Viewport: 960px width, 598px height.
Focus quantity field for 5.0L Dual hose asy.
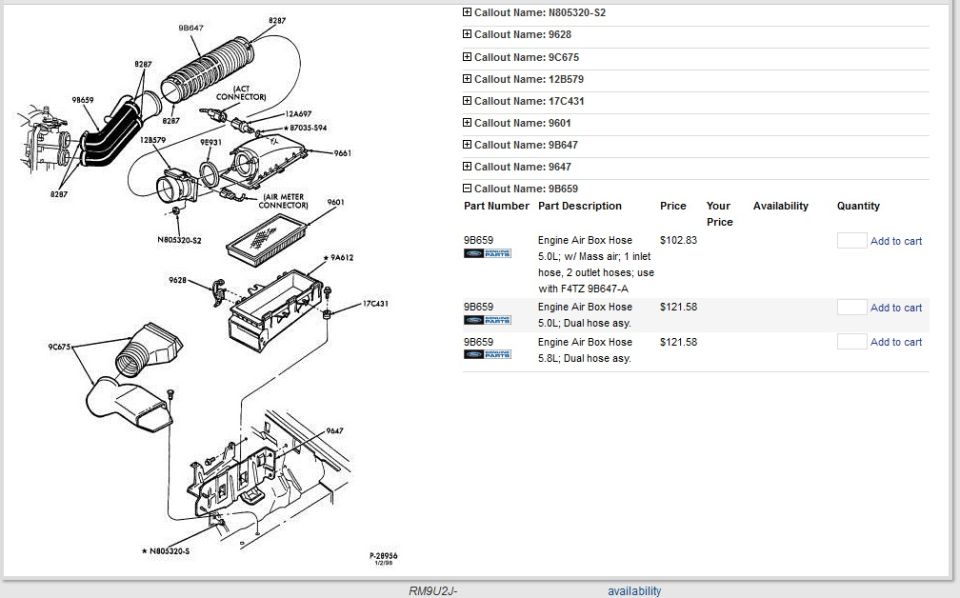pyautogui.click(x=852, y=307)
